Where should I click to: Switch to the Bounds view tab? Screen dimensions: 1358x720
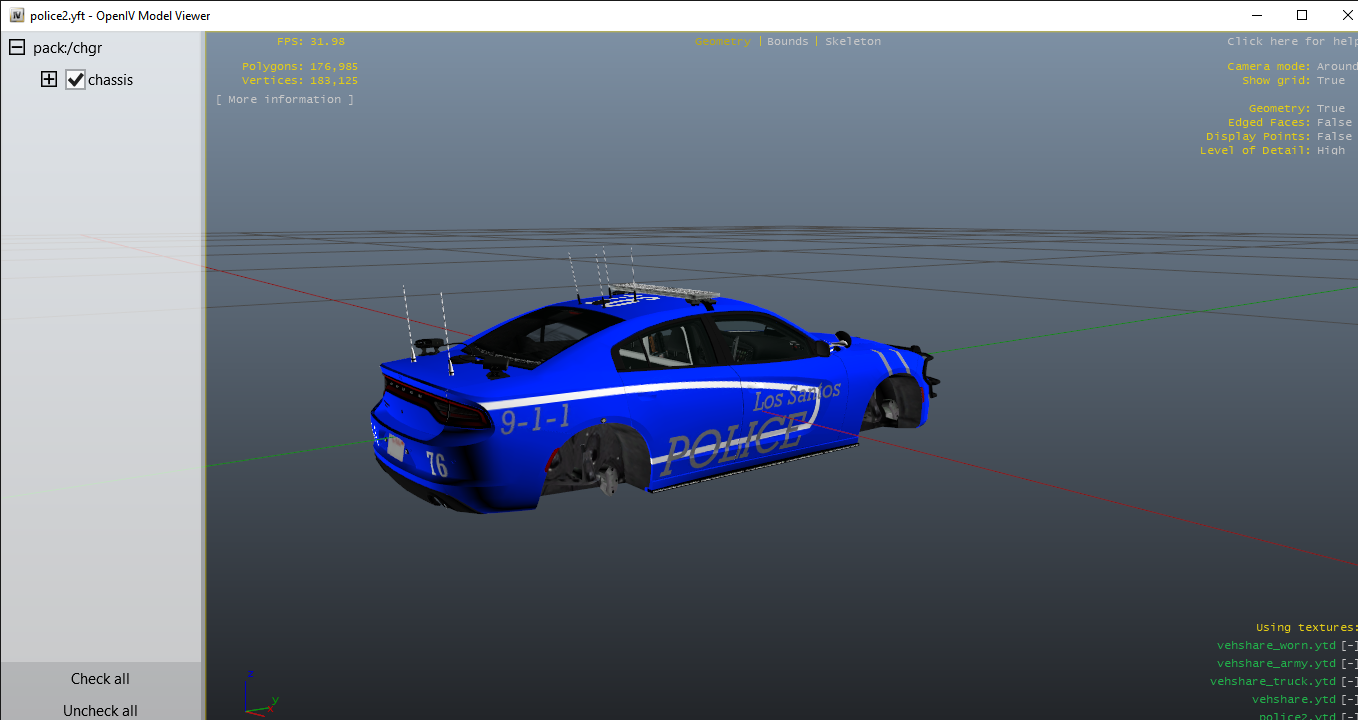787,42
